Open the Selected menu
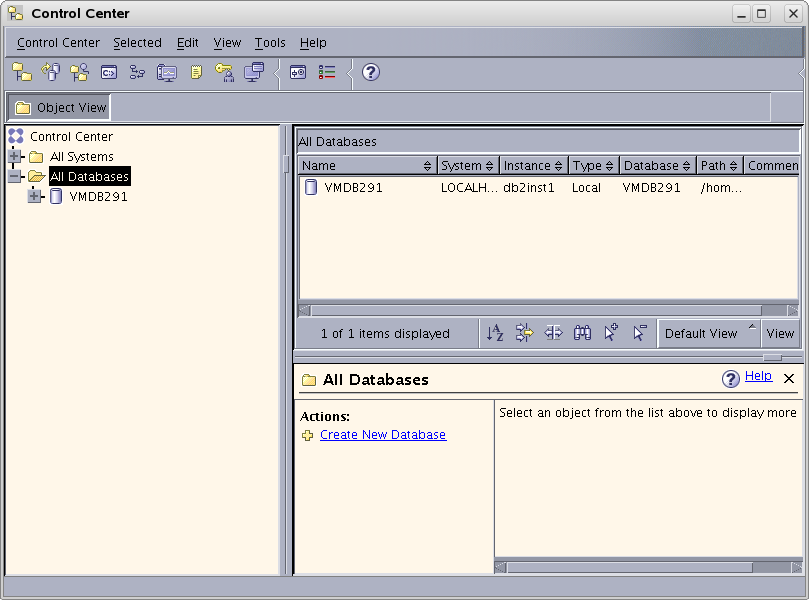This screenshot has width=809, height=600. [137, 43]
